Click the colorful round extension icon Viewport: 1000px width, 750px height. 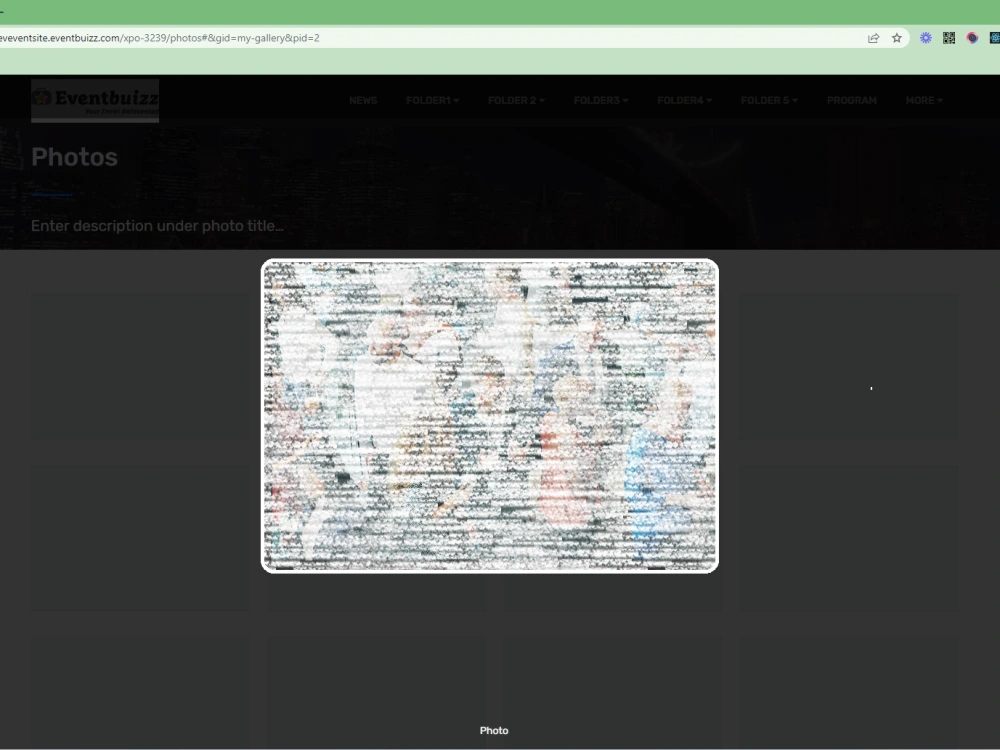[973, 38]
